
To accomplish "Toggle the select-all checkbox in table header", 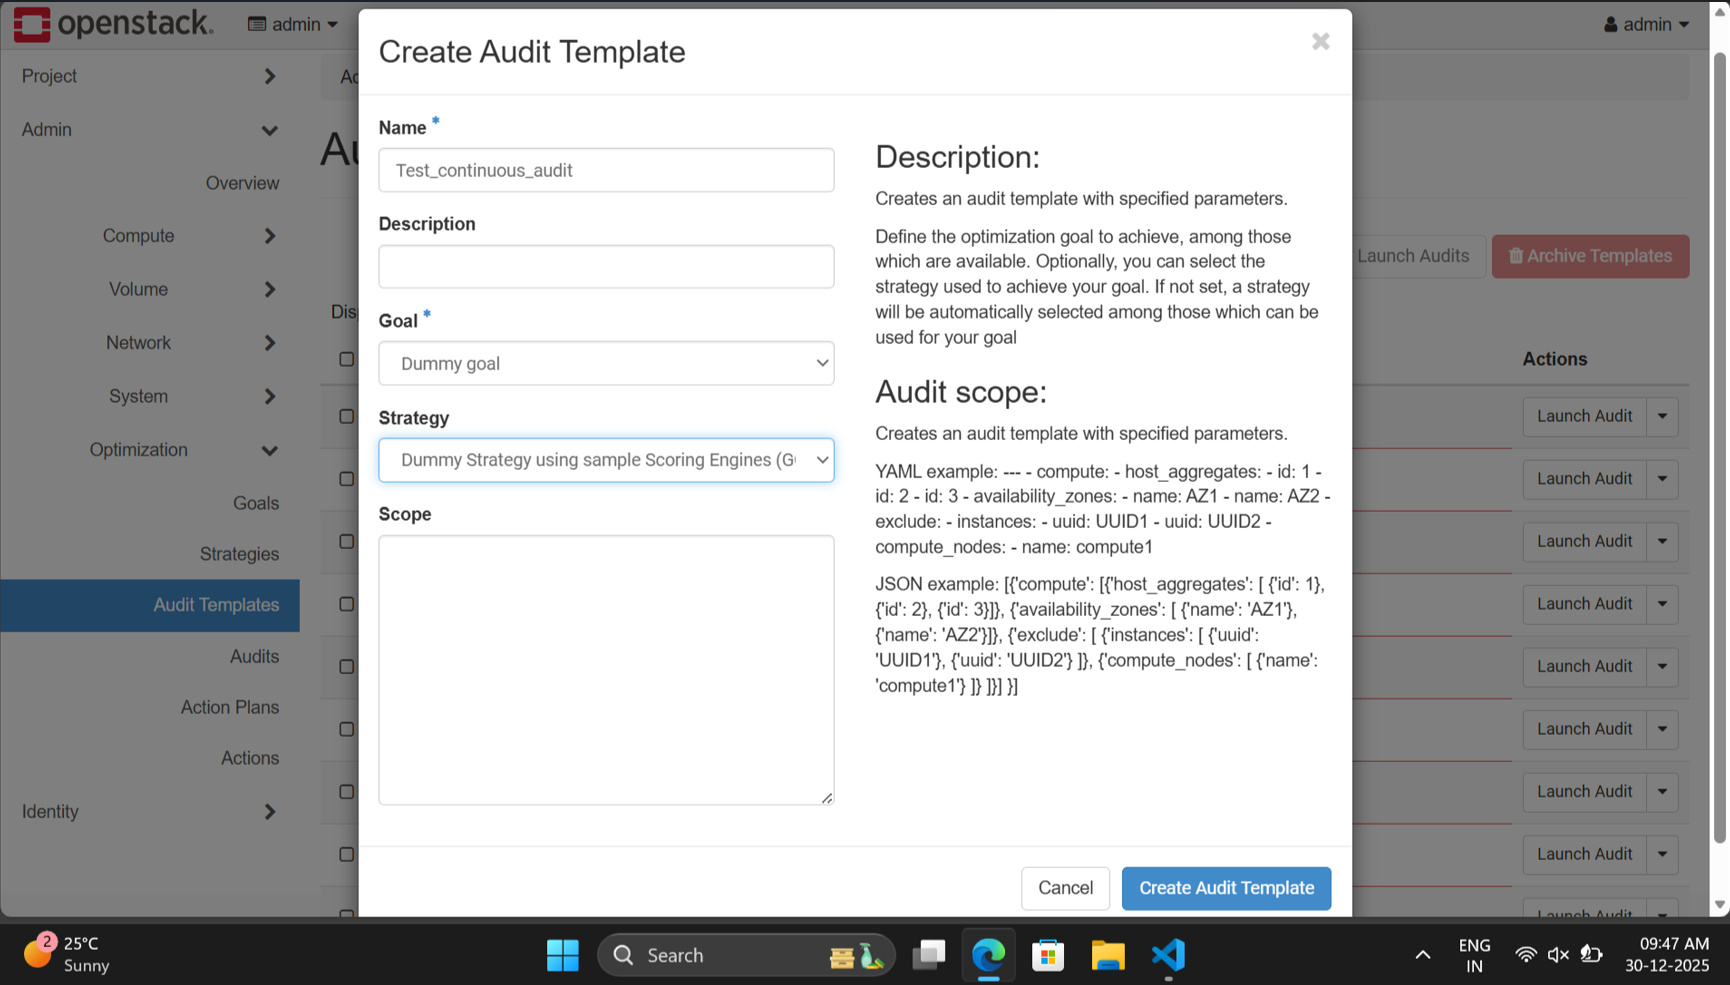I will click(x=346, y=359).
